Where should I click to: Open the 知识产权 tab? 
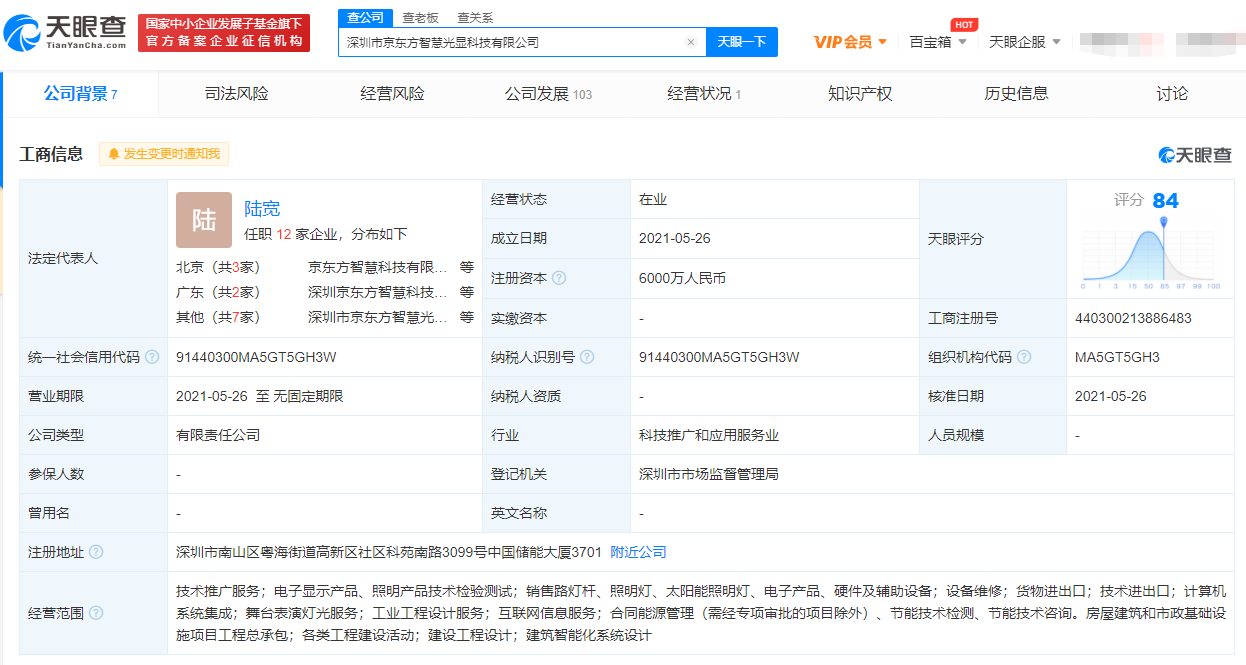(860, 94)
